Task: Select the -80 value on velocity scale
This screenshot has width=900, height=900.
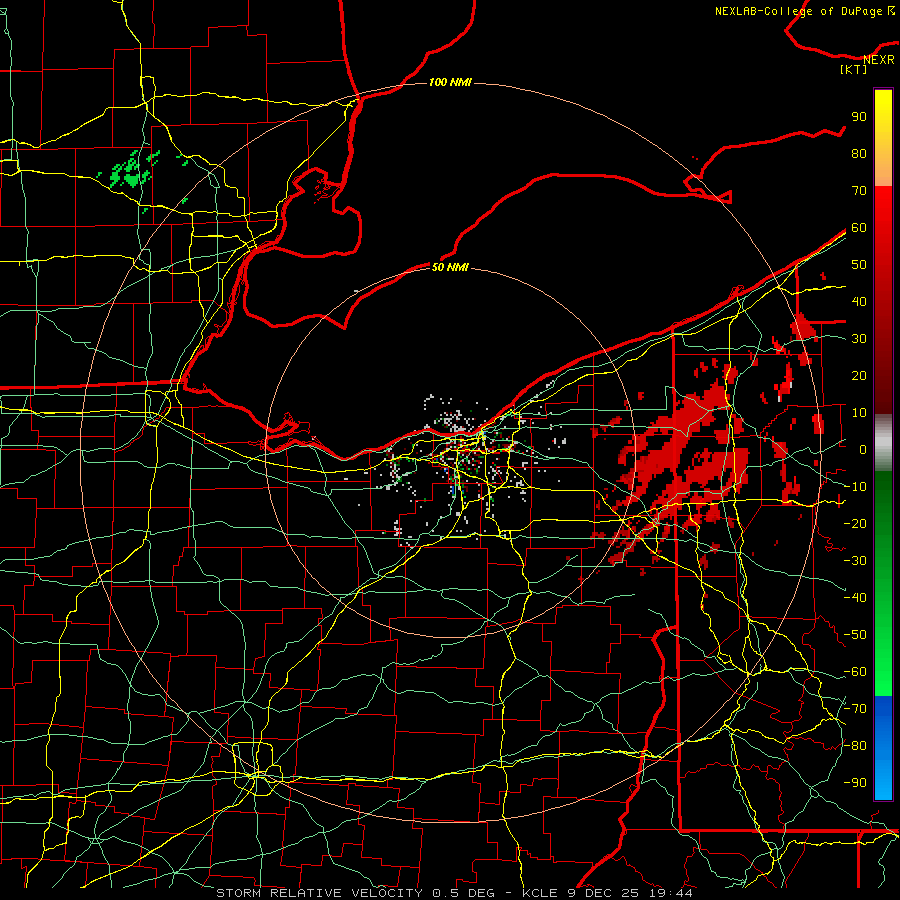Action: [x=855, y=746]
